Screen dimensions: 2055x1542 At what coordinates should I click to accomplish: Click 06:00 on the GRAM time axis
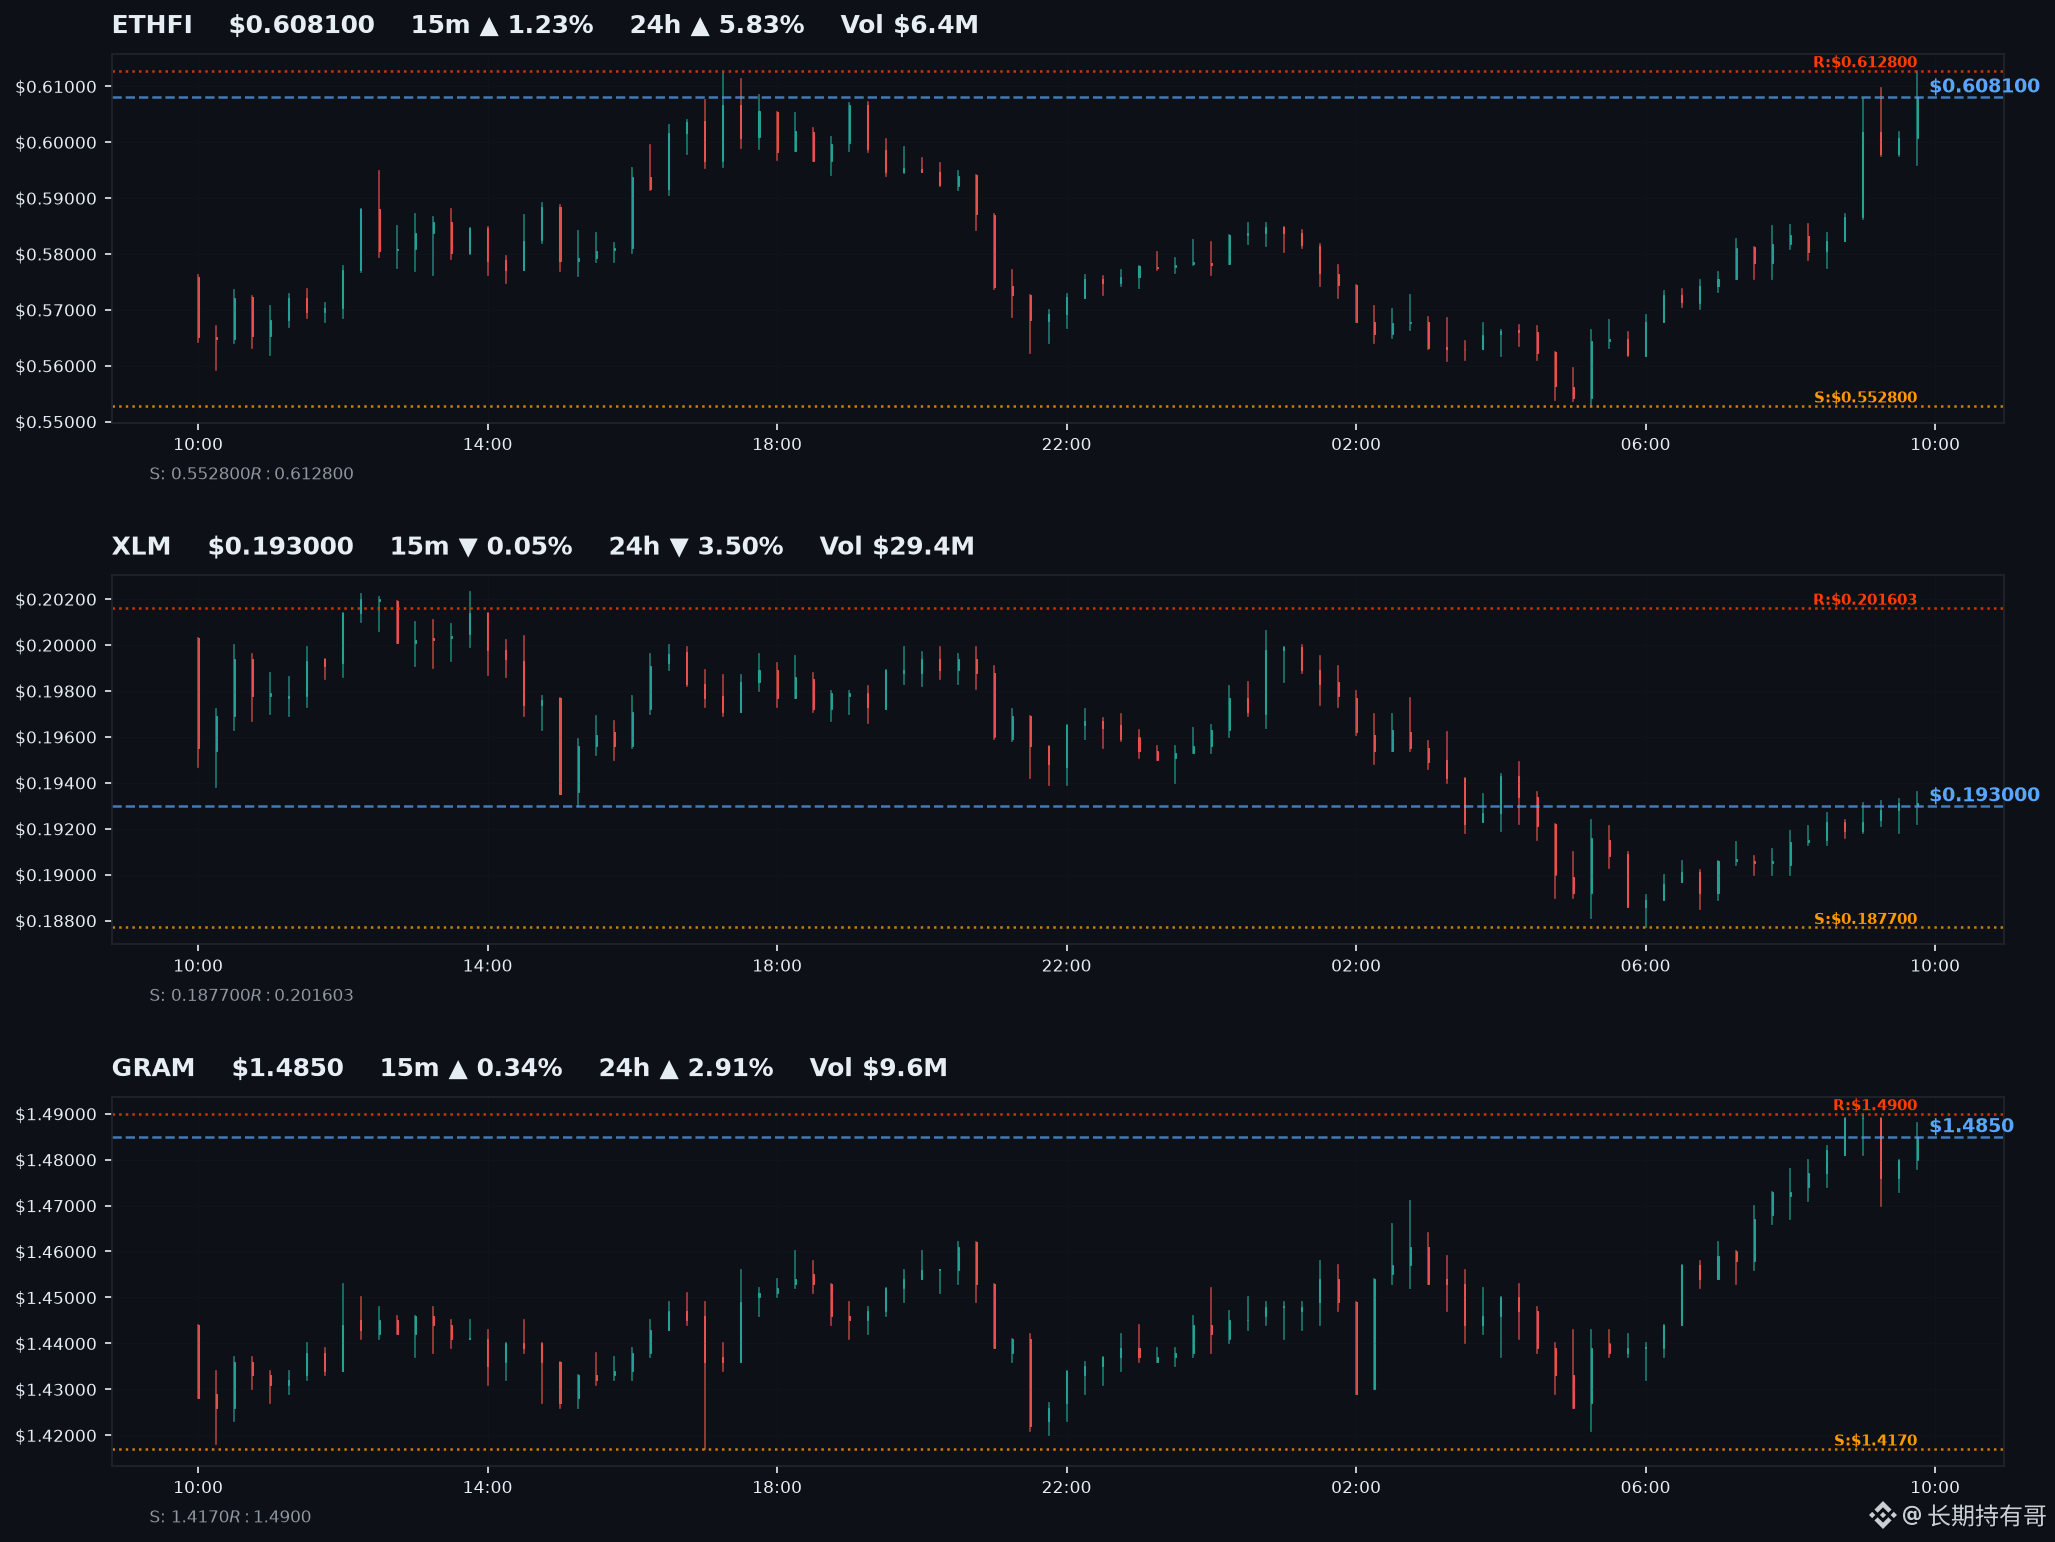1645,1487
